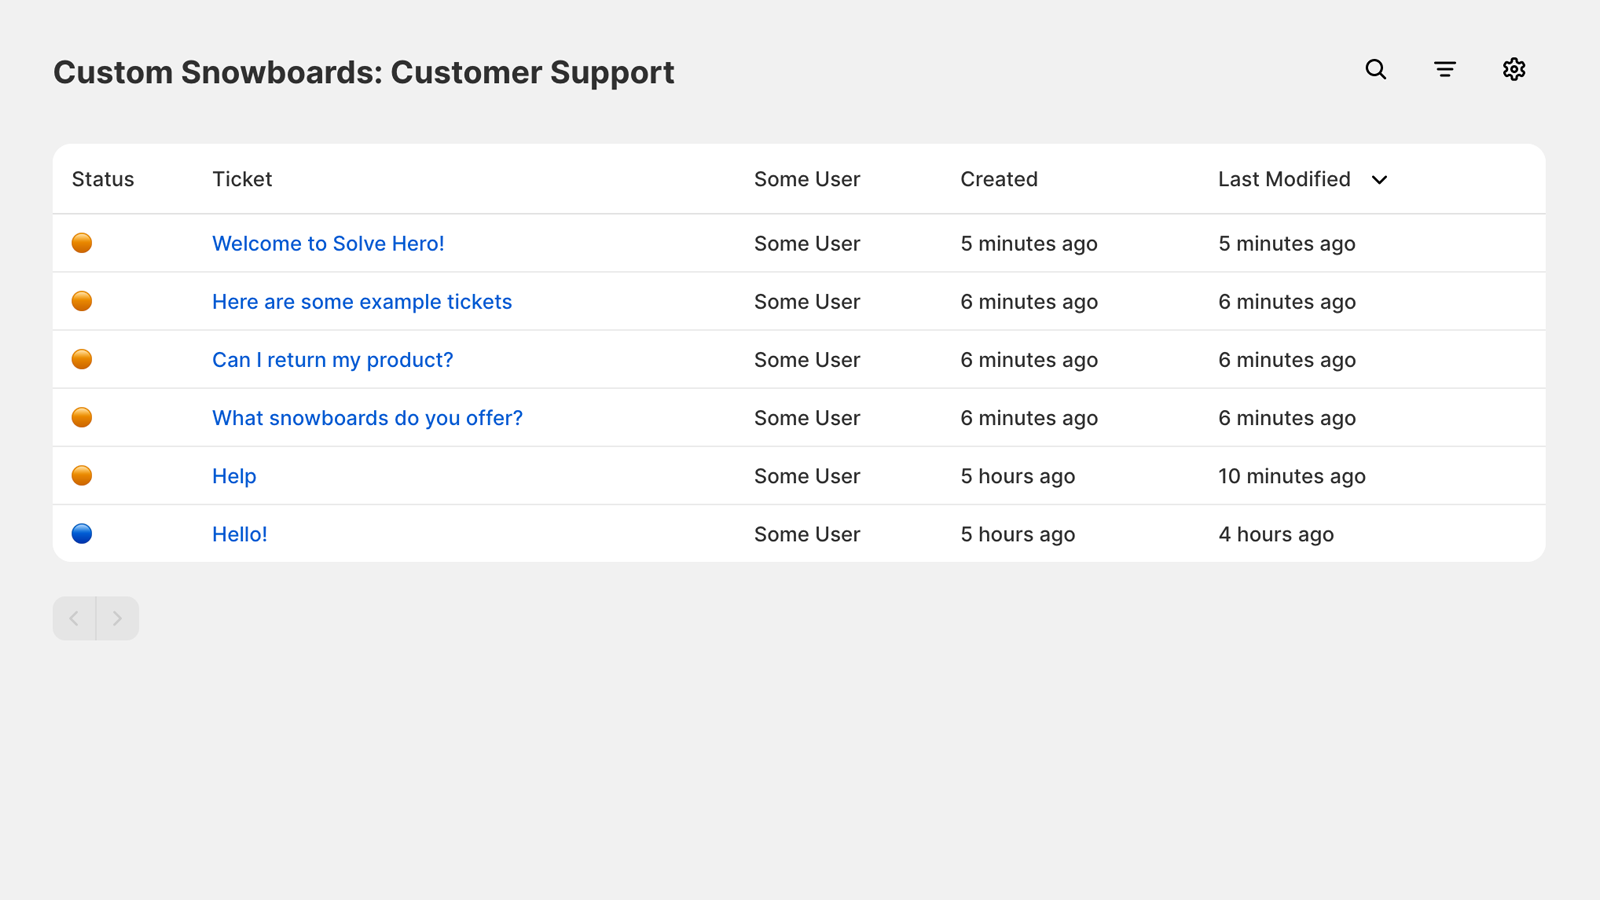Click the Ticket column header
Screen dimensions: 1600x900
pos(242,179)
